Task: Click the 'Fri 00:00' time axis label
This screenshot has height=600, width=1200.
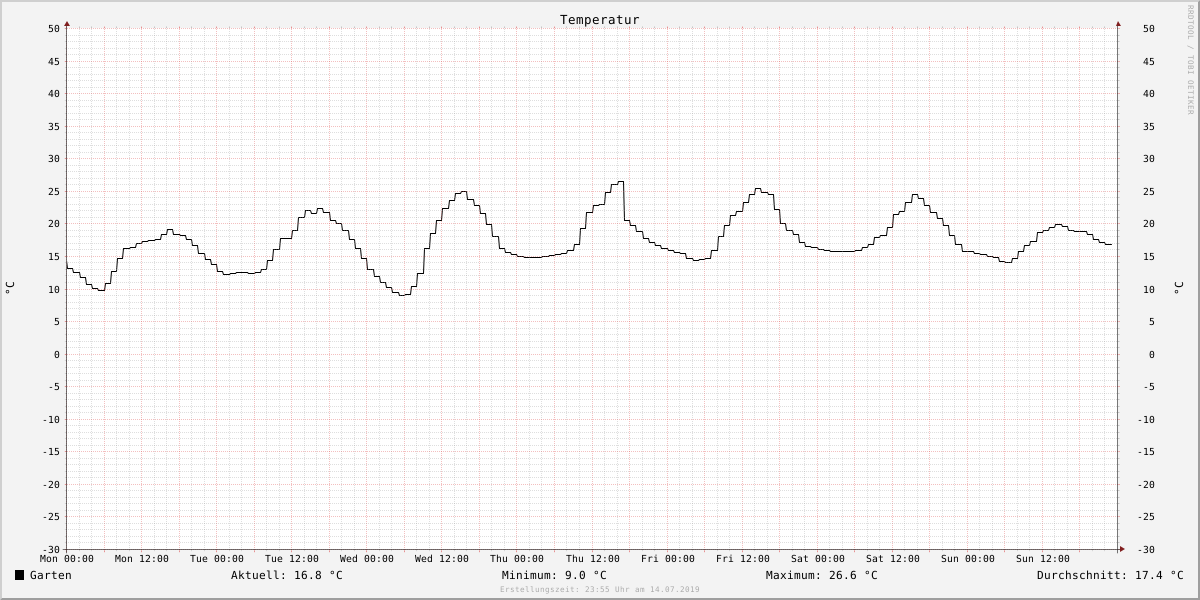Action: 668,559
